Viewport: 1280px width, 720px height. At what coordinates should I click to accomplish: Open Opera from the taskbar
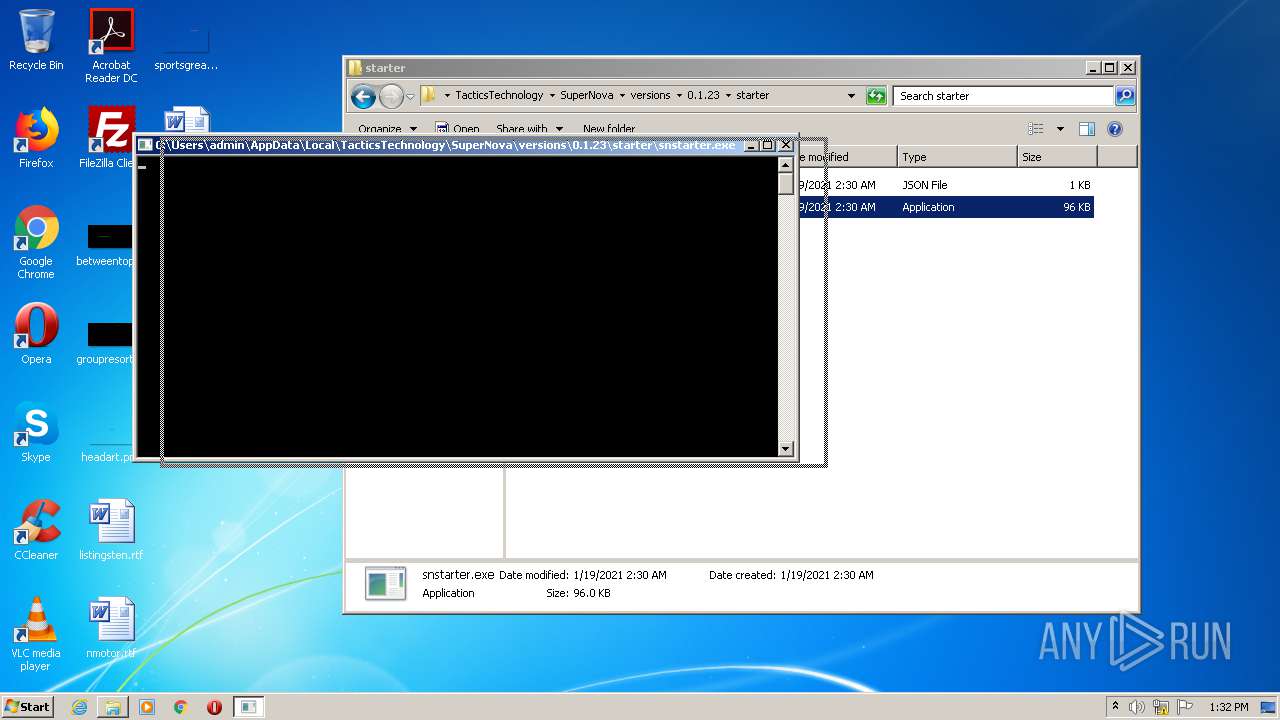(x=214, y=707)
